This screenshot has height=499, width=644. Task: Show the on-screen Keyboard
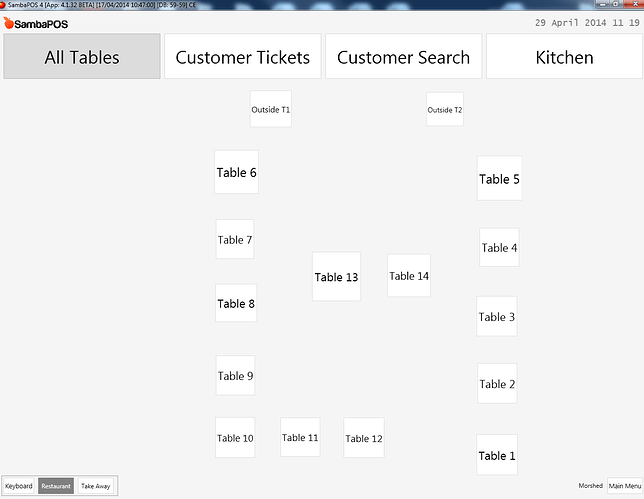[19, 486]
